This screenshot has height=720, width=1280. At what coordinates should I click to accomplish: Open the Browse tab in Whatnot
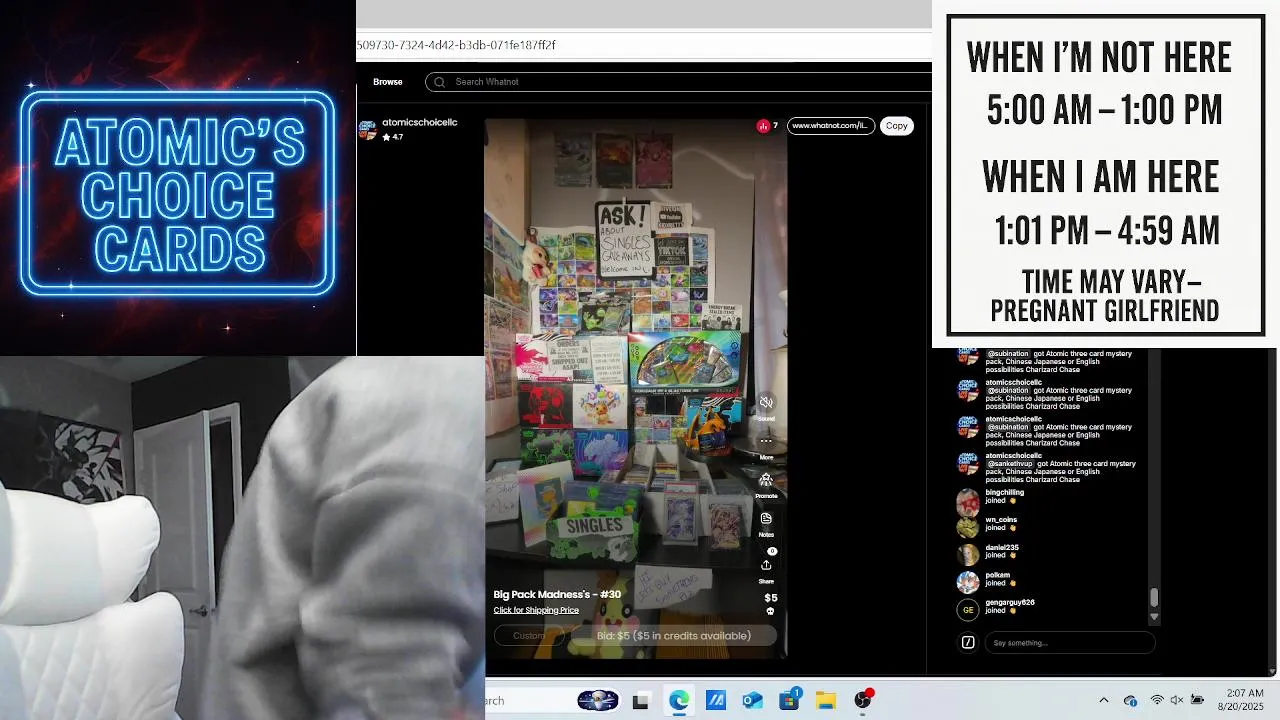click(388, 82)
